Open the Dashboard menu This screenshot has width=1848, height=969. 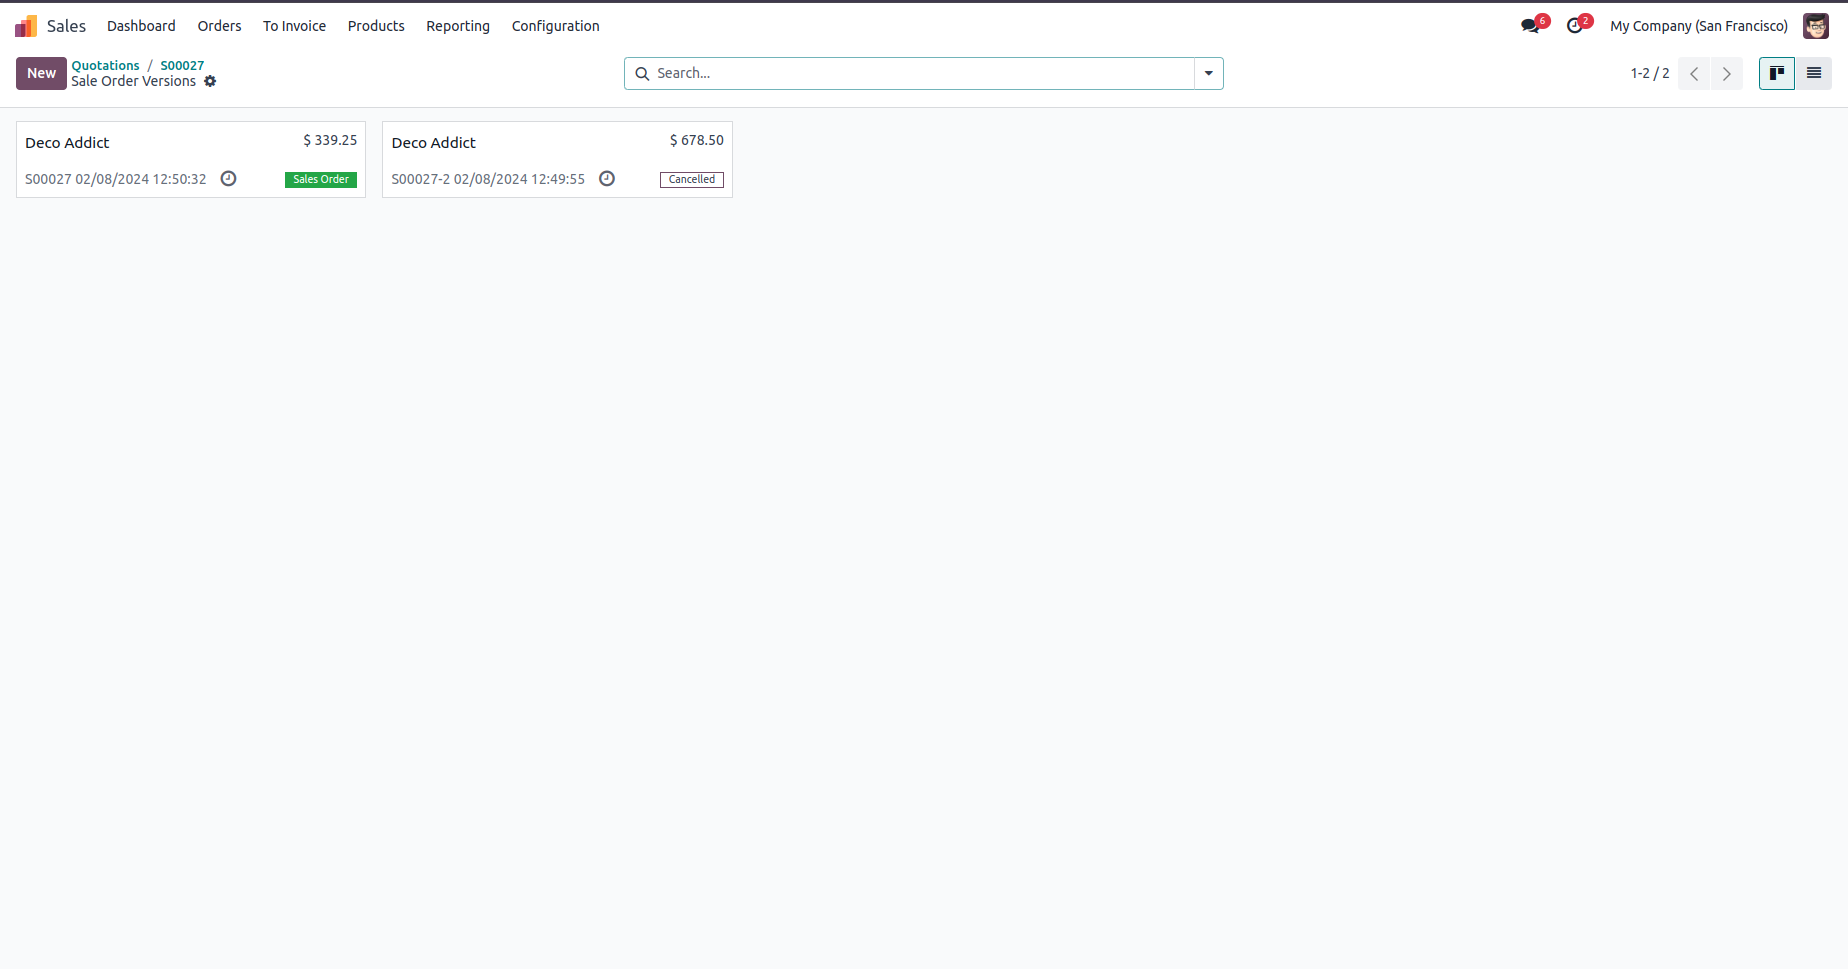tap(141, 26)
